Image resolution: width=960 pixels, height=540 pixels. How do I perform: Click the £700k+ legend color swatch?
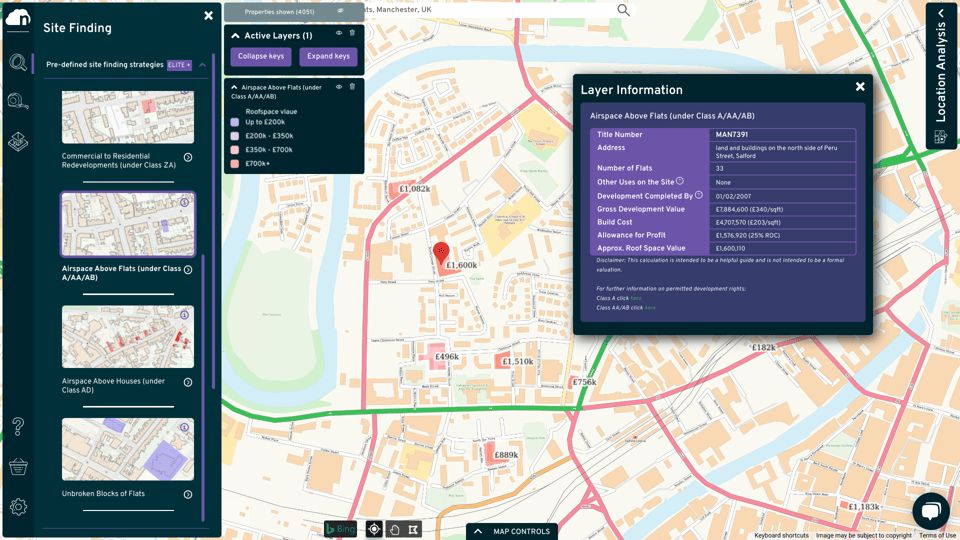click(x=235, y=164)
